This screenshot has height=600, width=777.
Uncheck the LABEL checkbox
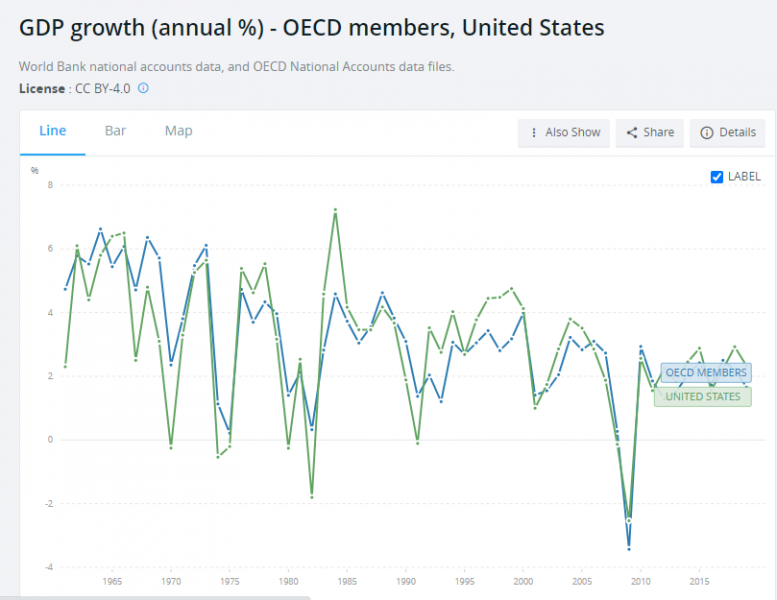pyautogui.click(x=716, y=177)
